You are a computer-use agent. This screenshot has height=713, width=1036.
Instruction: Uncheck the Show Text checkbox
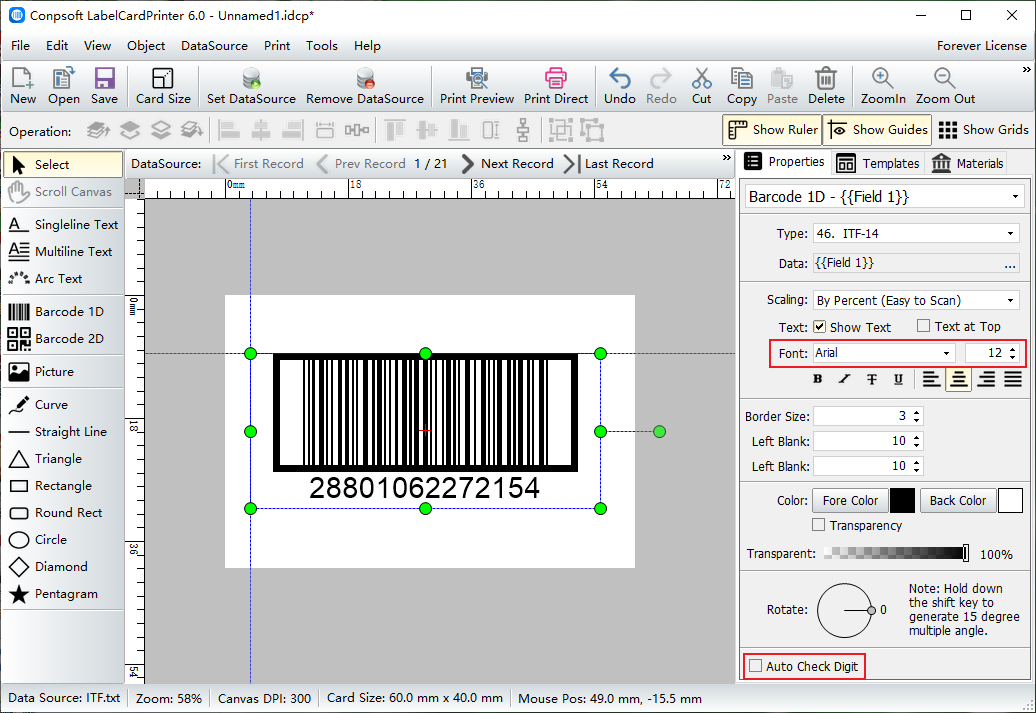[819, 326]
